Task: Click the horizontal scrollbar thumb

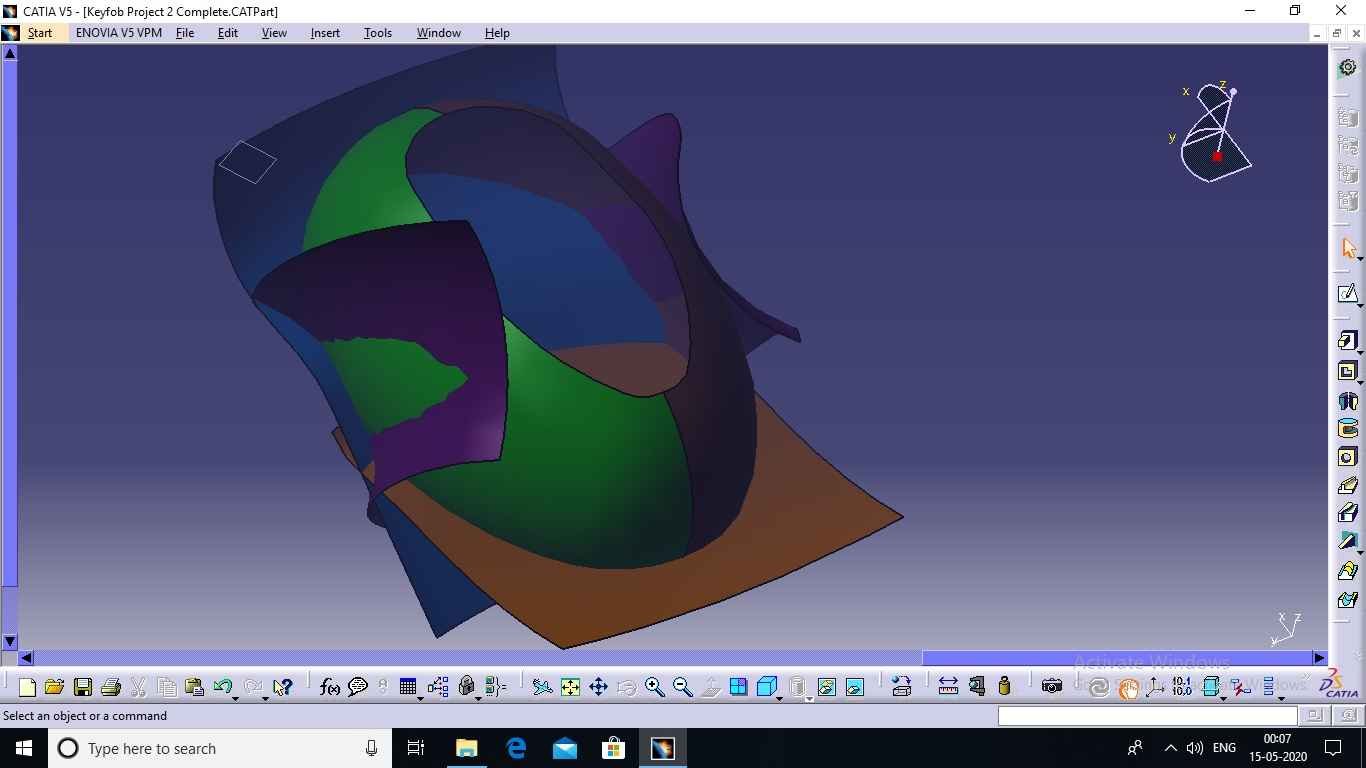Action: click(1116, 658)
